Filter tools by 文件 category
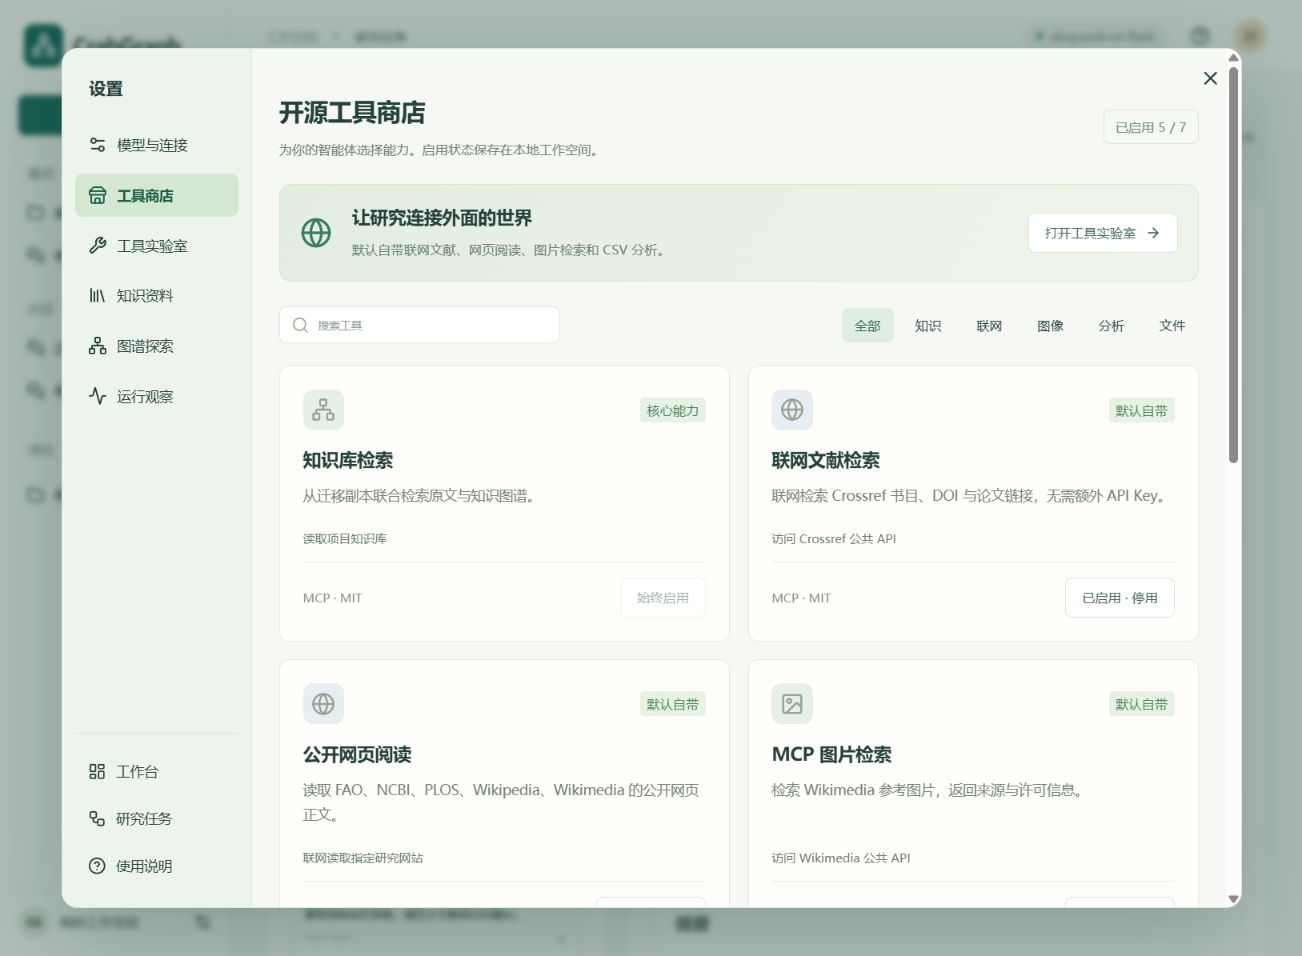Image resolution: width=1302 pixels, height=956 pixels. tap(1172, 325)
